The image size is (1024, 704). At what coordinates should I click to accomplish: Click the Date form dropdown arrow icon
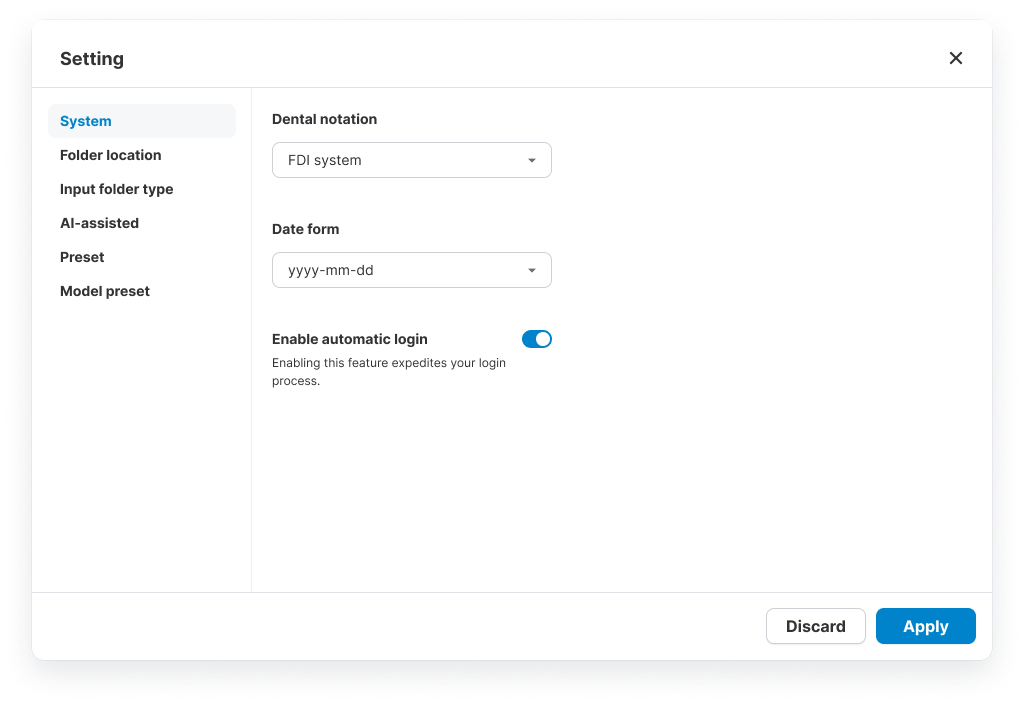[x=532, y=270]
